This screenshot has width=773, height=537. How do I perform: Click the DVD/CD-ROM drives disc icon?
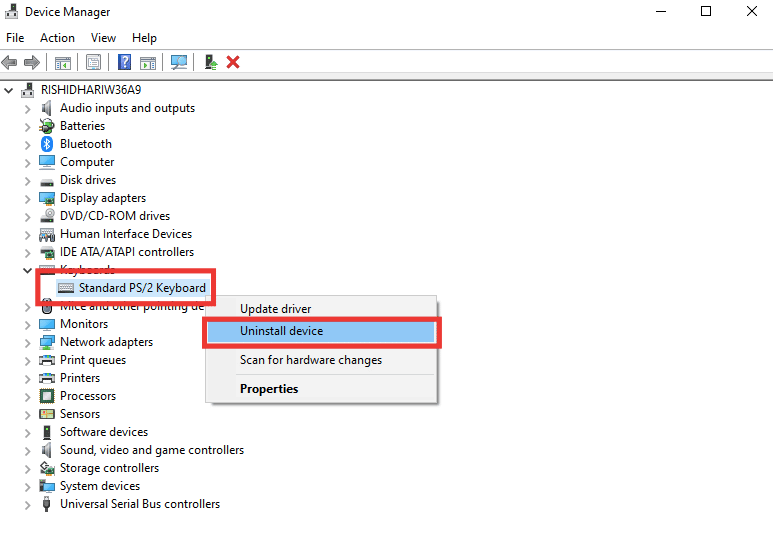coord(47,215)
